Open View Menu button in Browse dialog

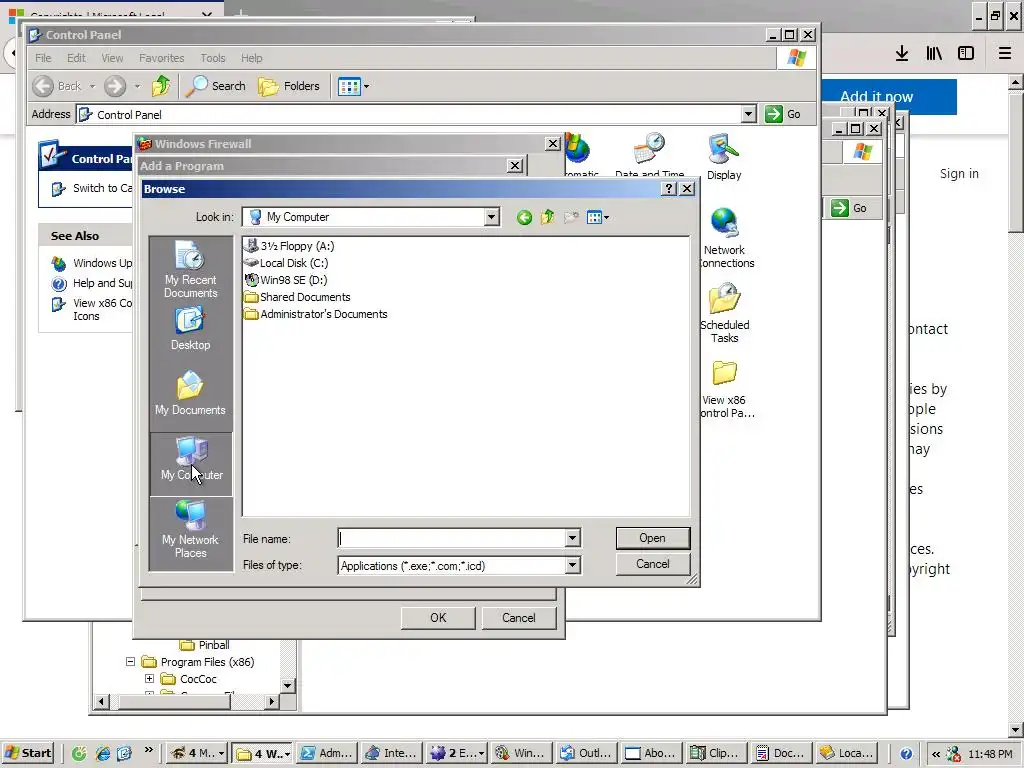pyautogui.click(x=598, y=217)
